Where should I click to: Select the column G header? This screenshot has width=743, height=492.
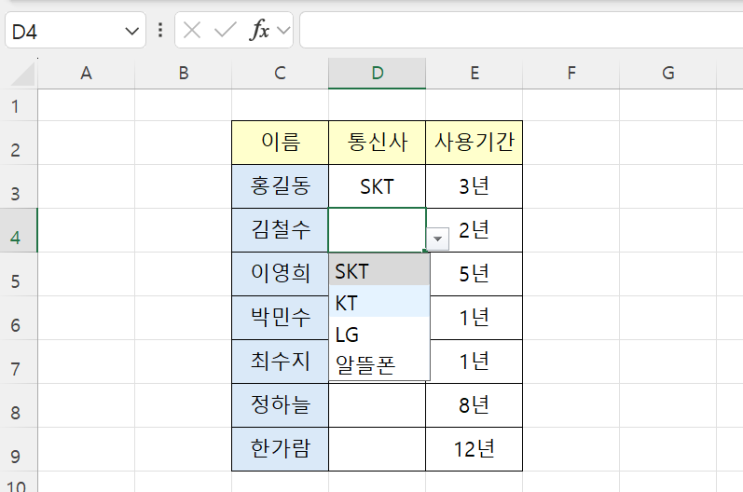coord(668,72)
